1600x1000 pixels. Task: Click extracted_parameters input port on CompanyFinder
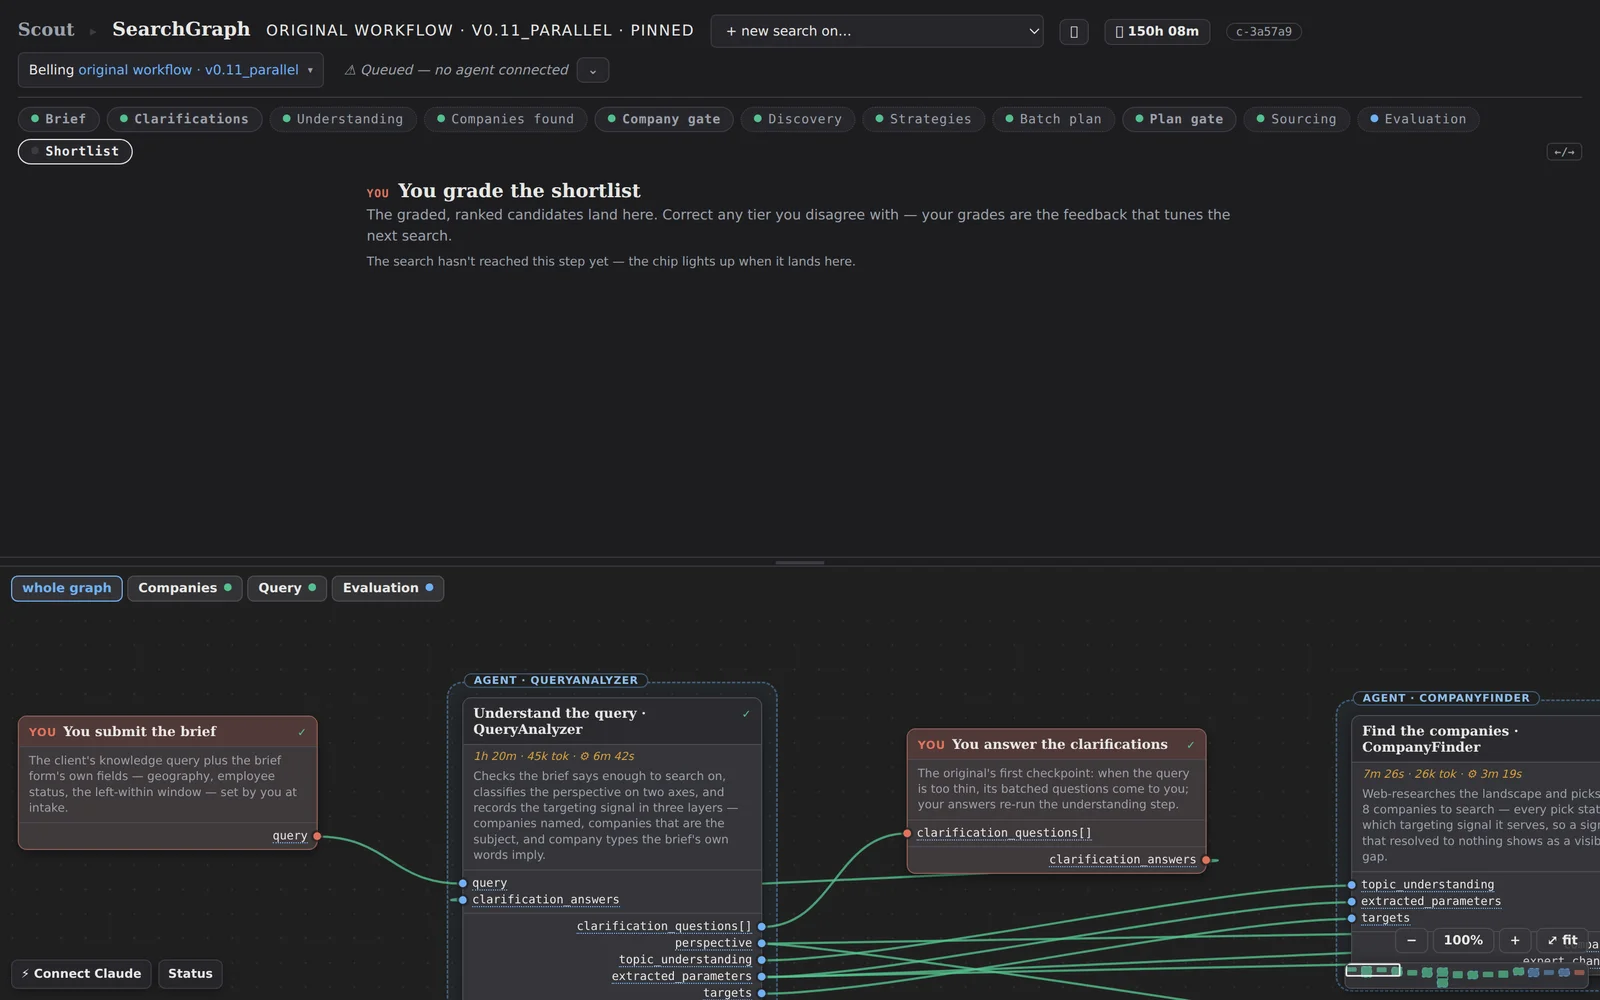[1352, 901]
